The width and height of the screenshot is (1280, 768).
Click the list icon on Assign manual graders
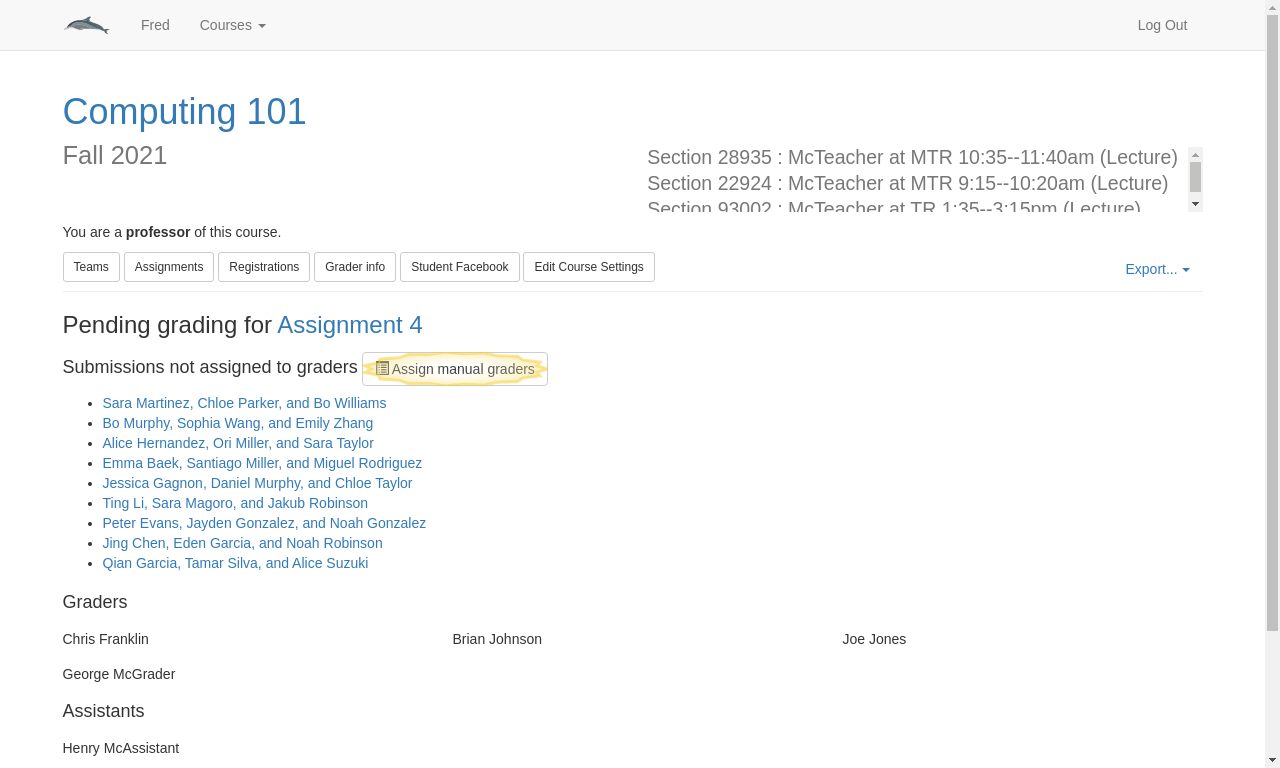[382, 369]
